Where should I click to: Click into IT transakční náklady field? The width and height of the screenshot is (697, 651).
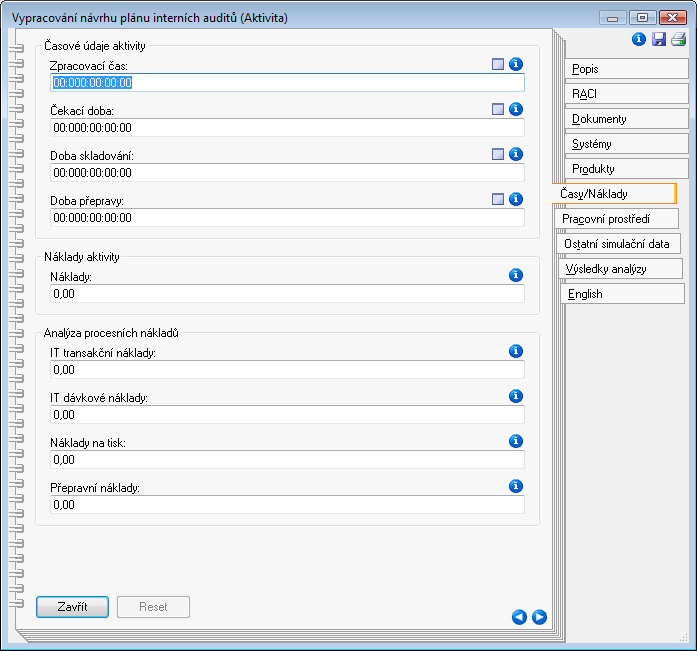click(287, 370)
